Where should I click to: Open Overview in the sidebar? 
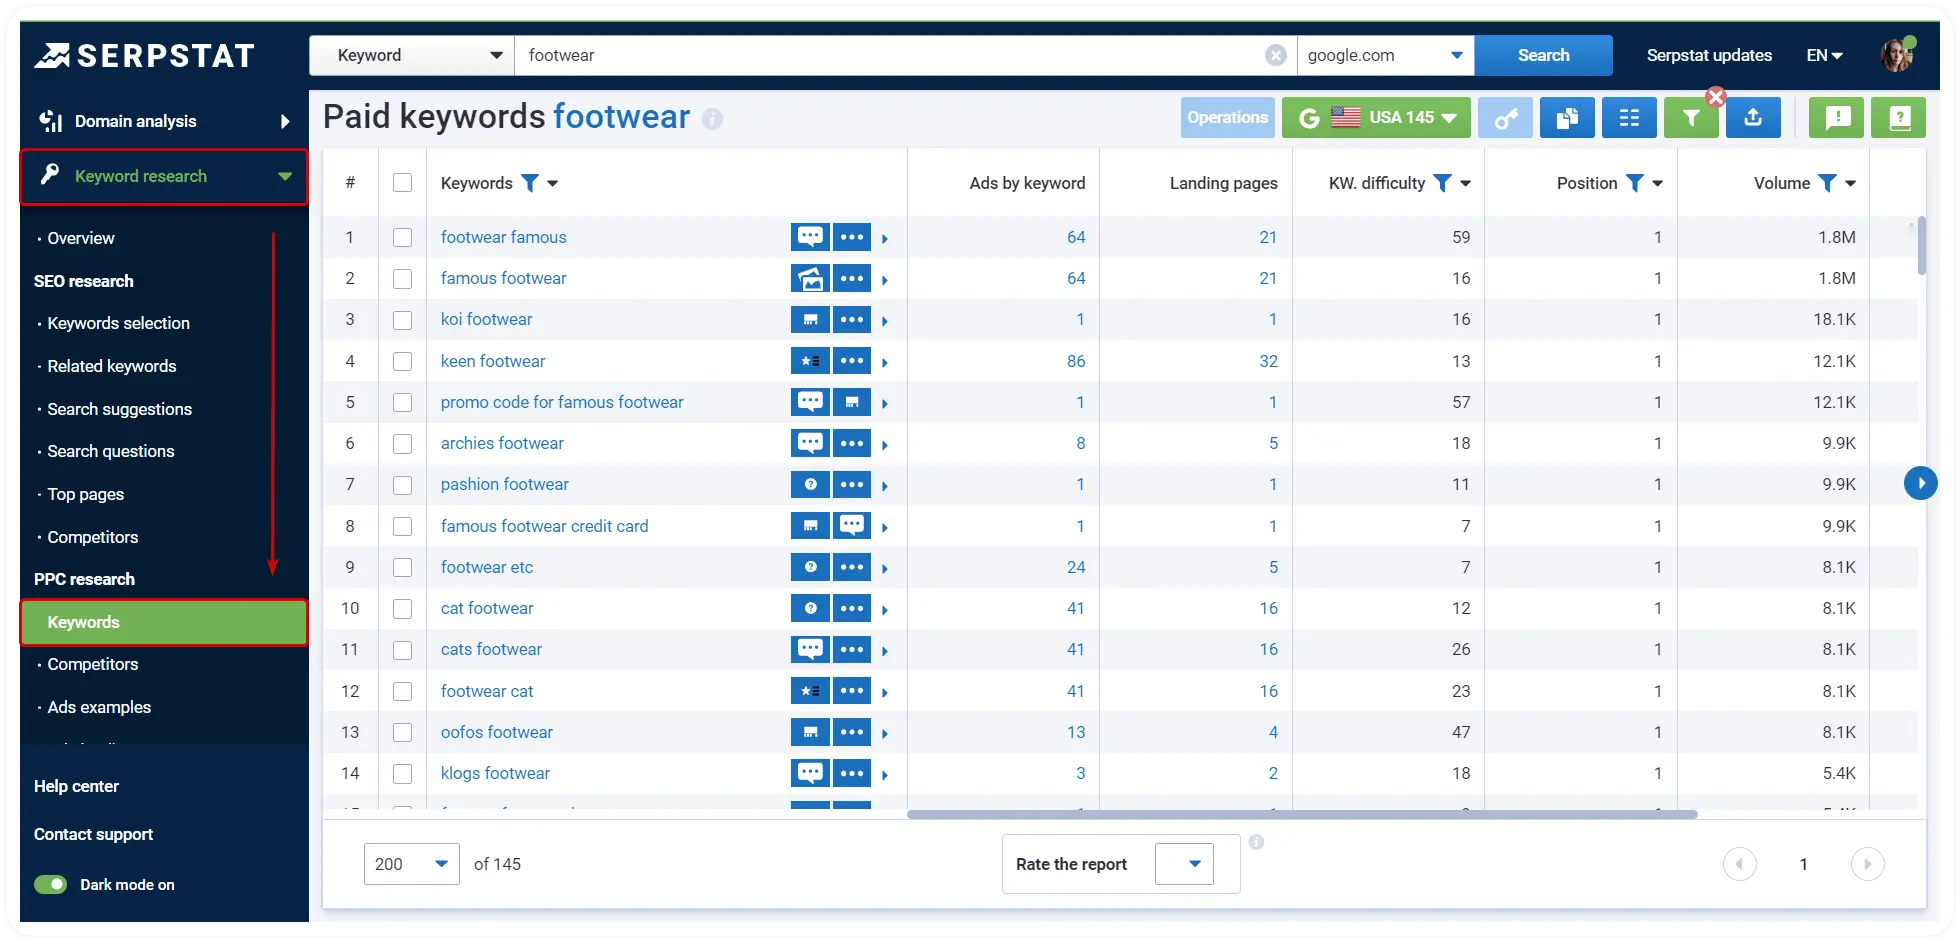tap(81, 238)
